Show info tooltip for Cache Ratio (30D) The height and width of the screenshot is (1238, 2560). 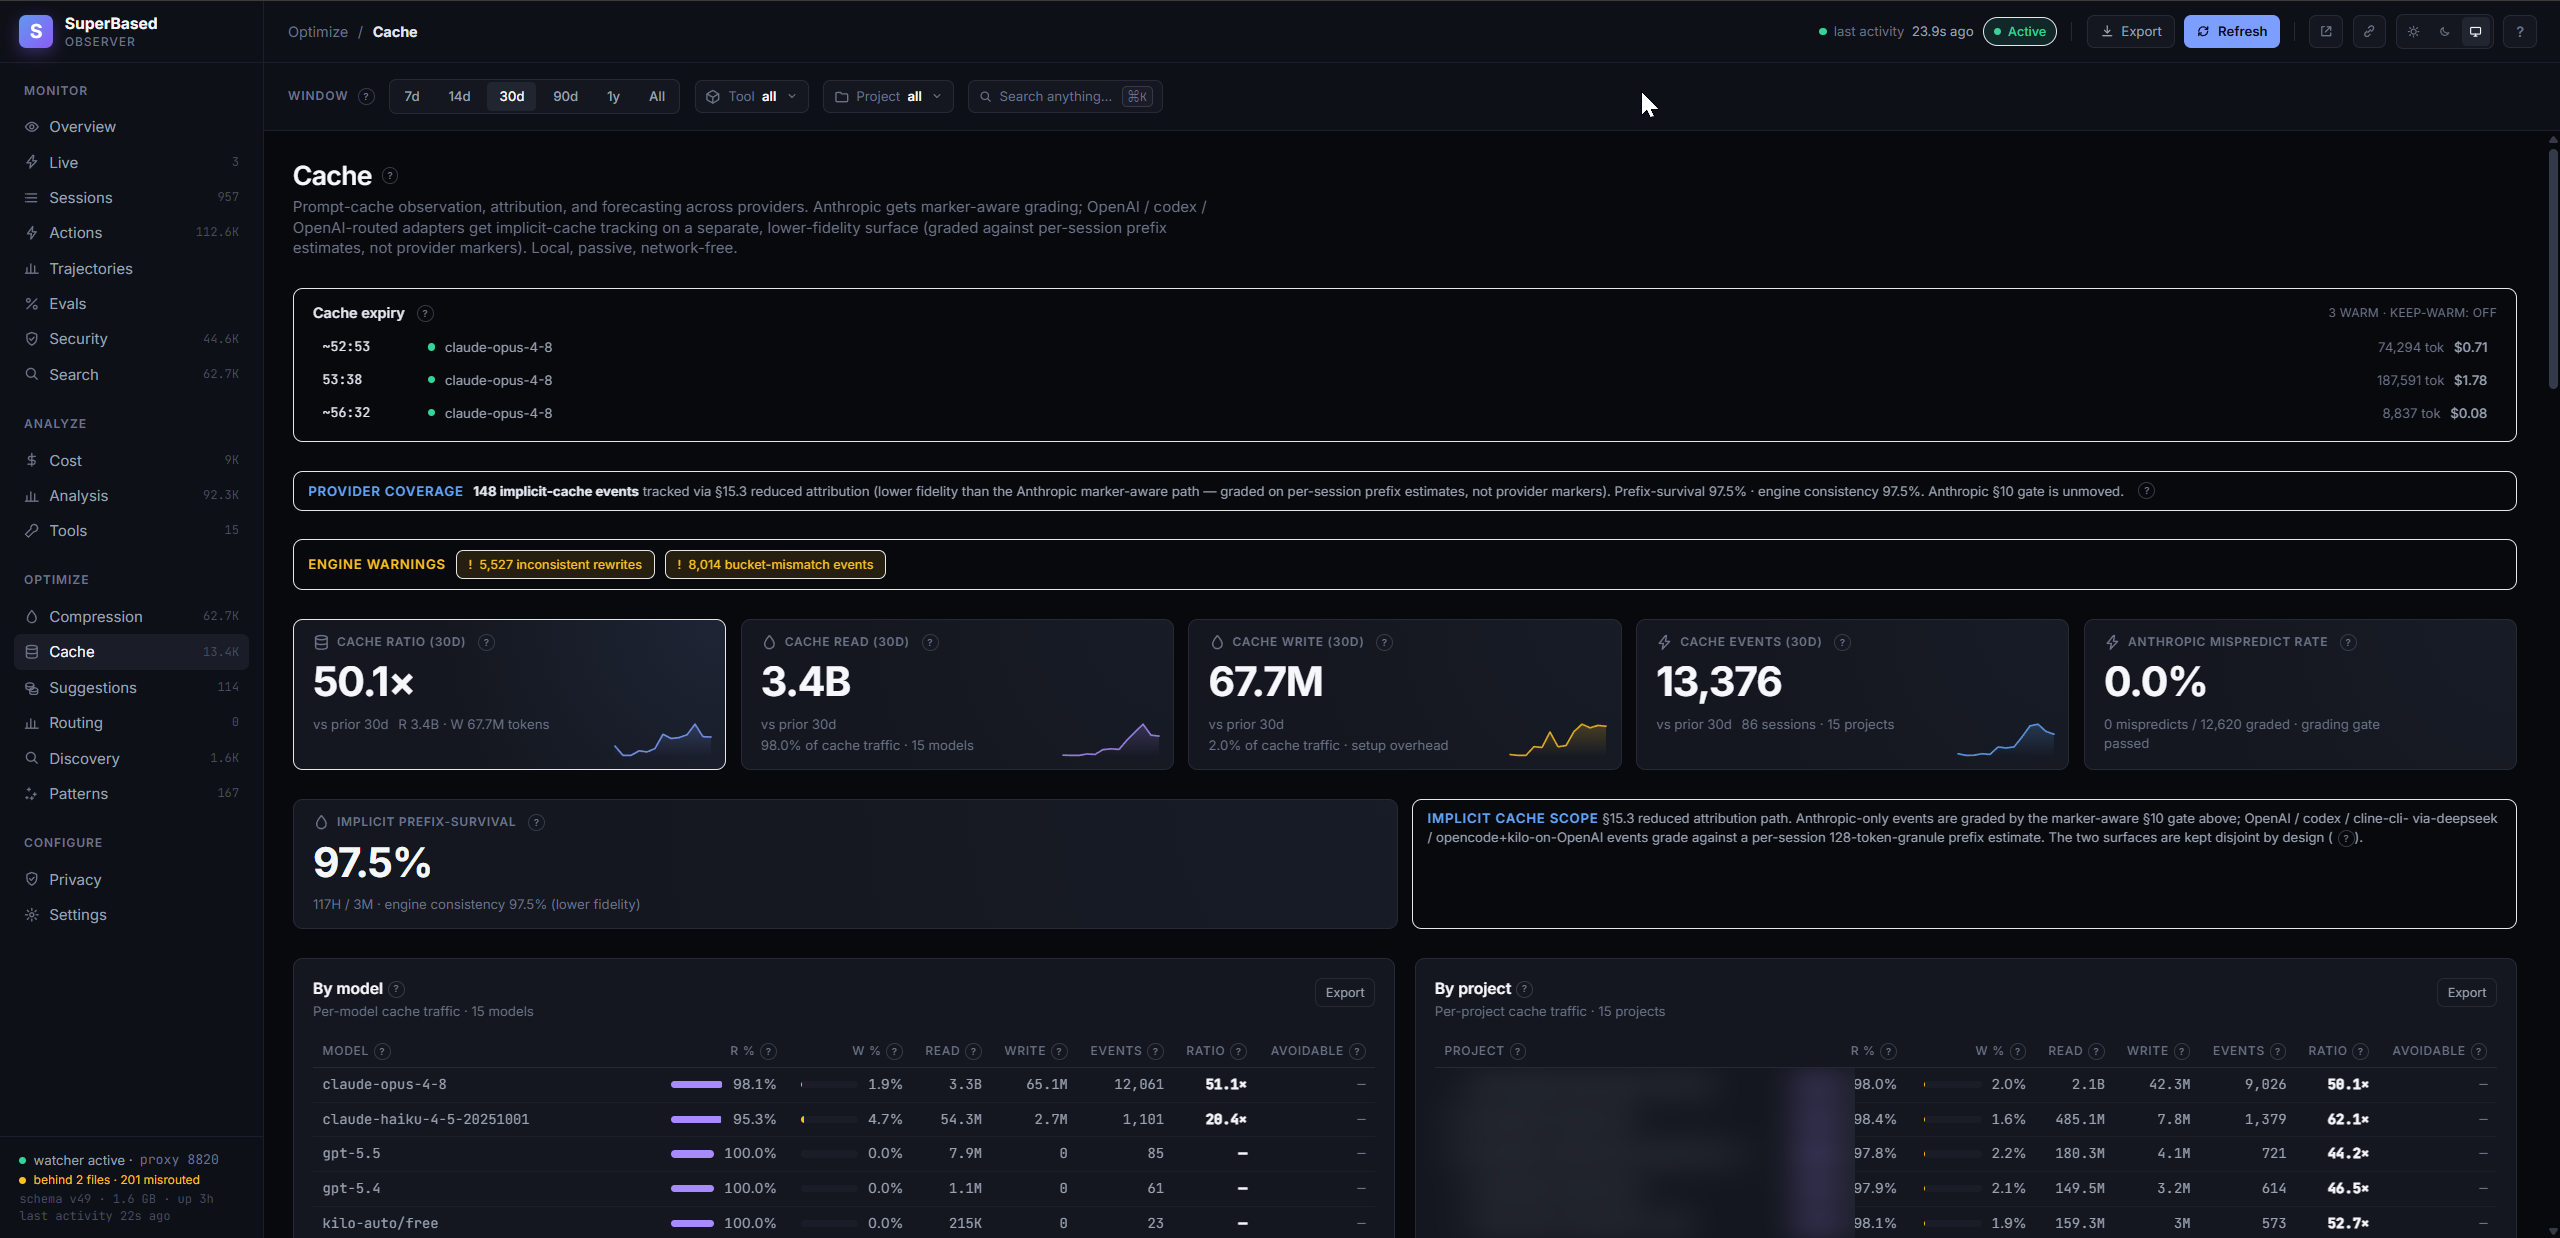pyautogui.click(x=486, y=643)
